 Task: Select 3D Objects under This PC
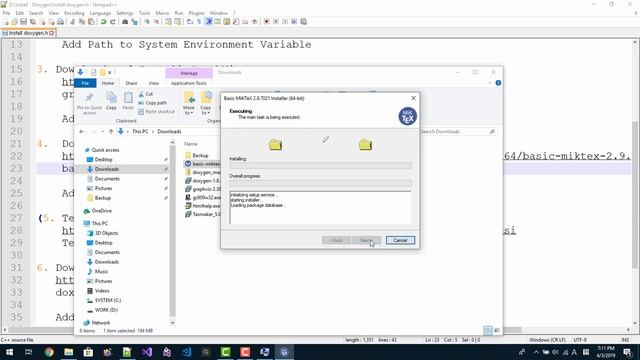106,233
